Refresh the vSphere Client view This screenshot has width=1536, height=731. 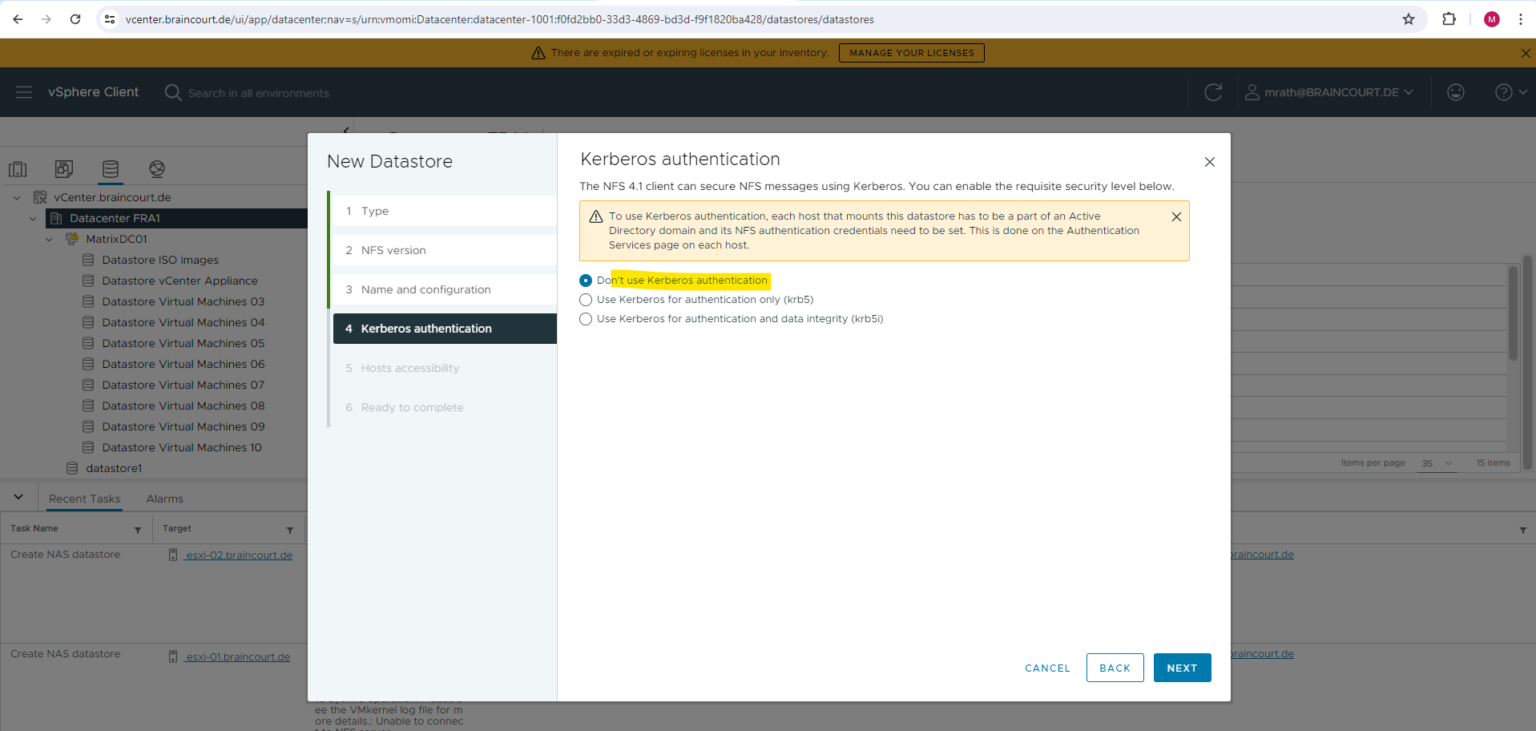(1213, 92)
